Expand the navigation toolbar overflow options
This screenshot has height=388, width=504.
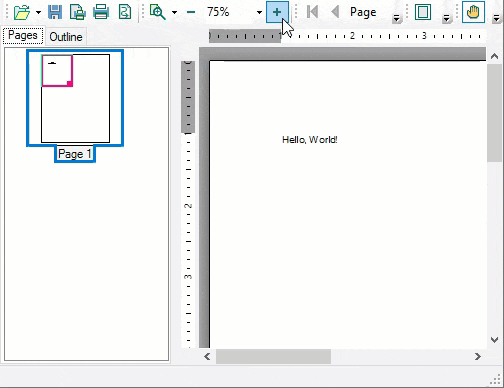(x=396, y=18)
